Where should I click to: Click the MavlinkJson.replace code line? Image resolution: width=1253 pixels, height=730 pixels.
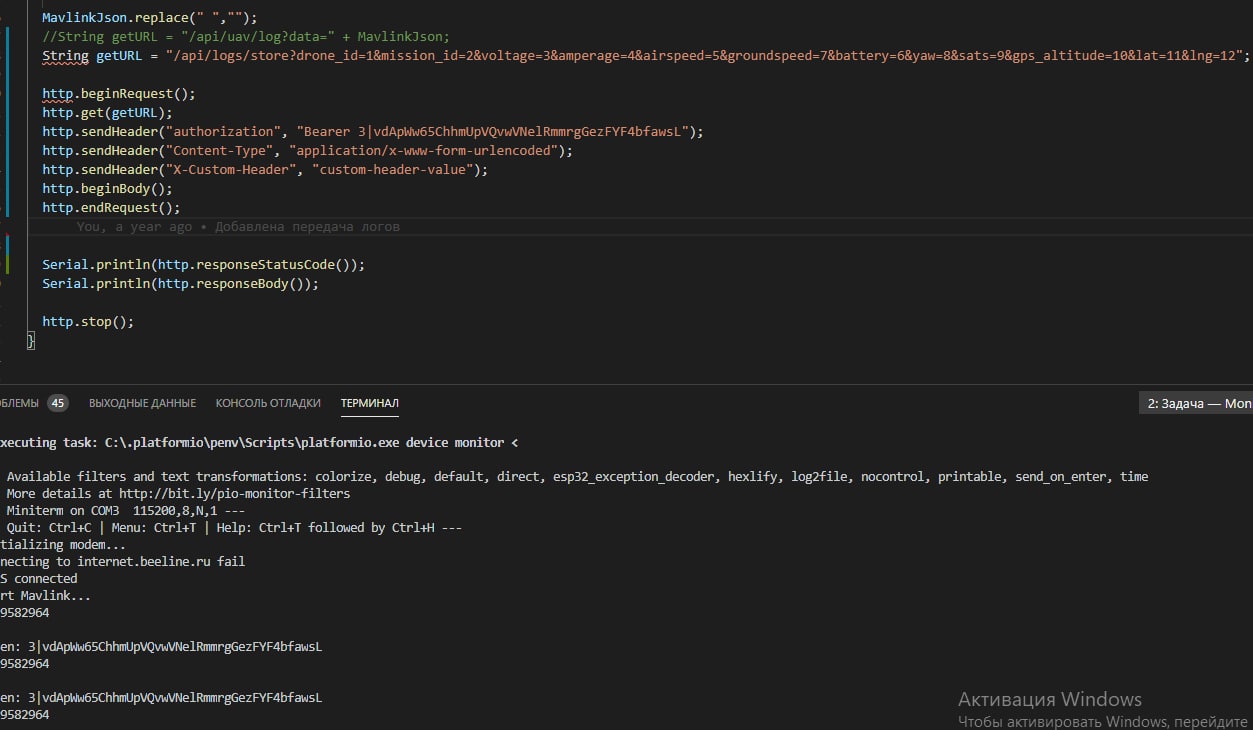pos(149,18)
